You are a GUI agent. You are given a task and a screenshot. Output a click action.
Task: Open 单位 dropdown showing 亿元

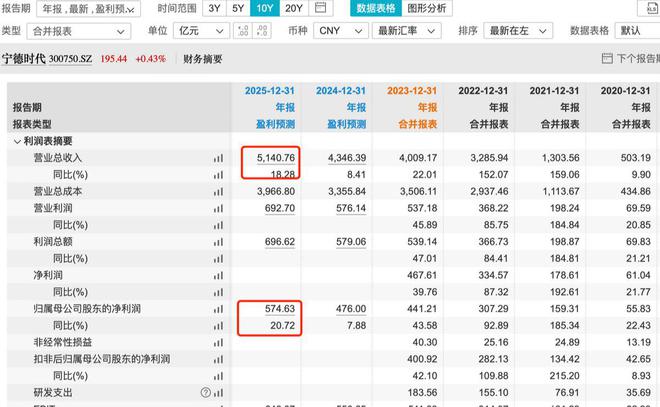point(201,31)
